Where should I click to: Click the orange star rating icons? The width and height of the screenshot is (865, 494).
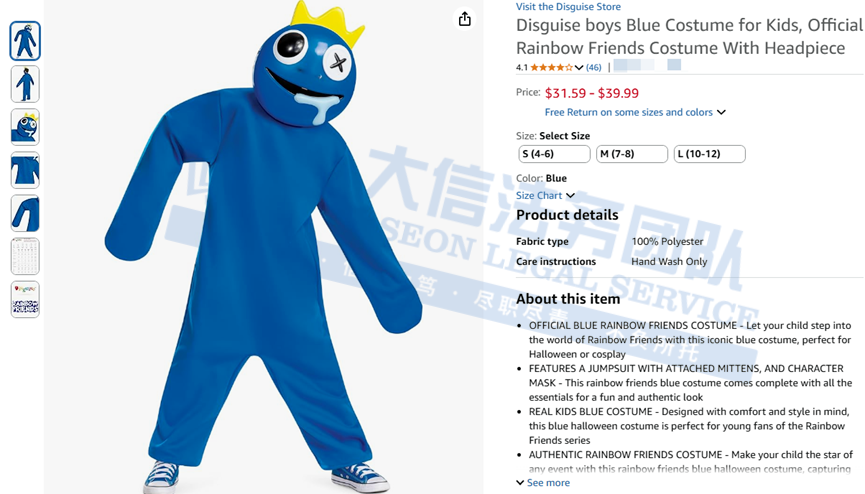551,67
